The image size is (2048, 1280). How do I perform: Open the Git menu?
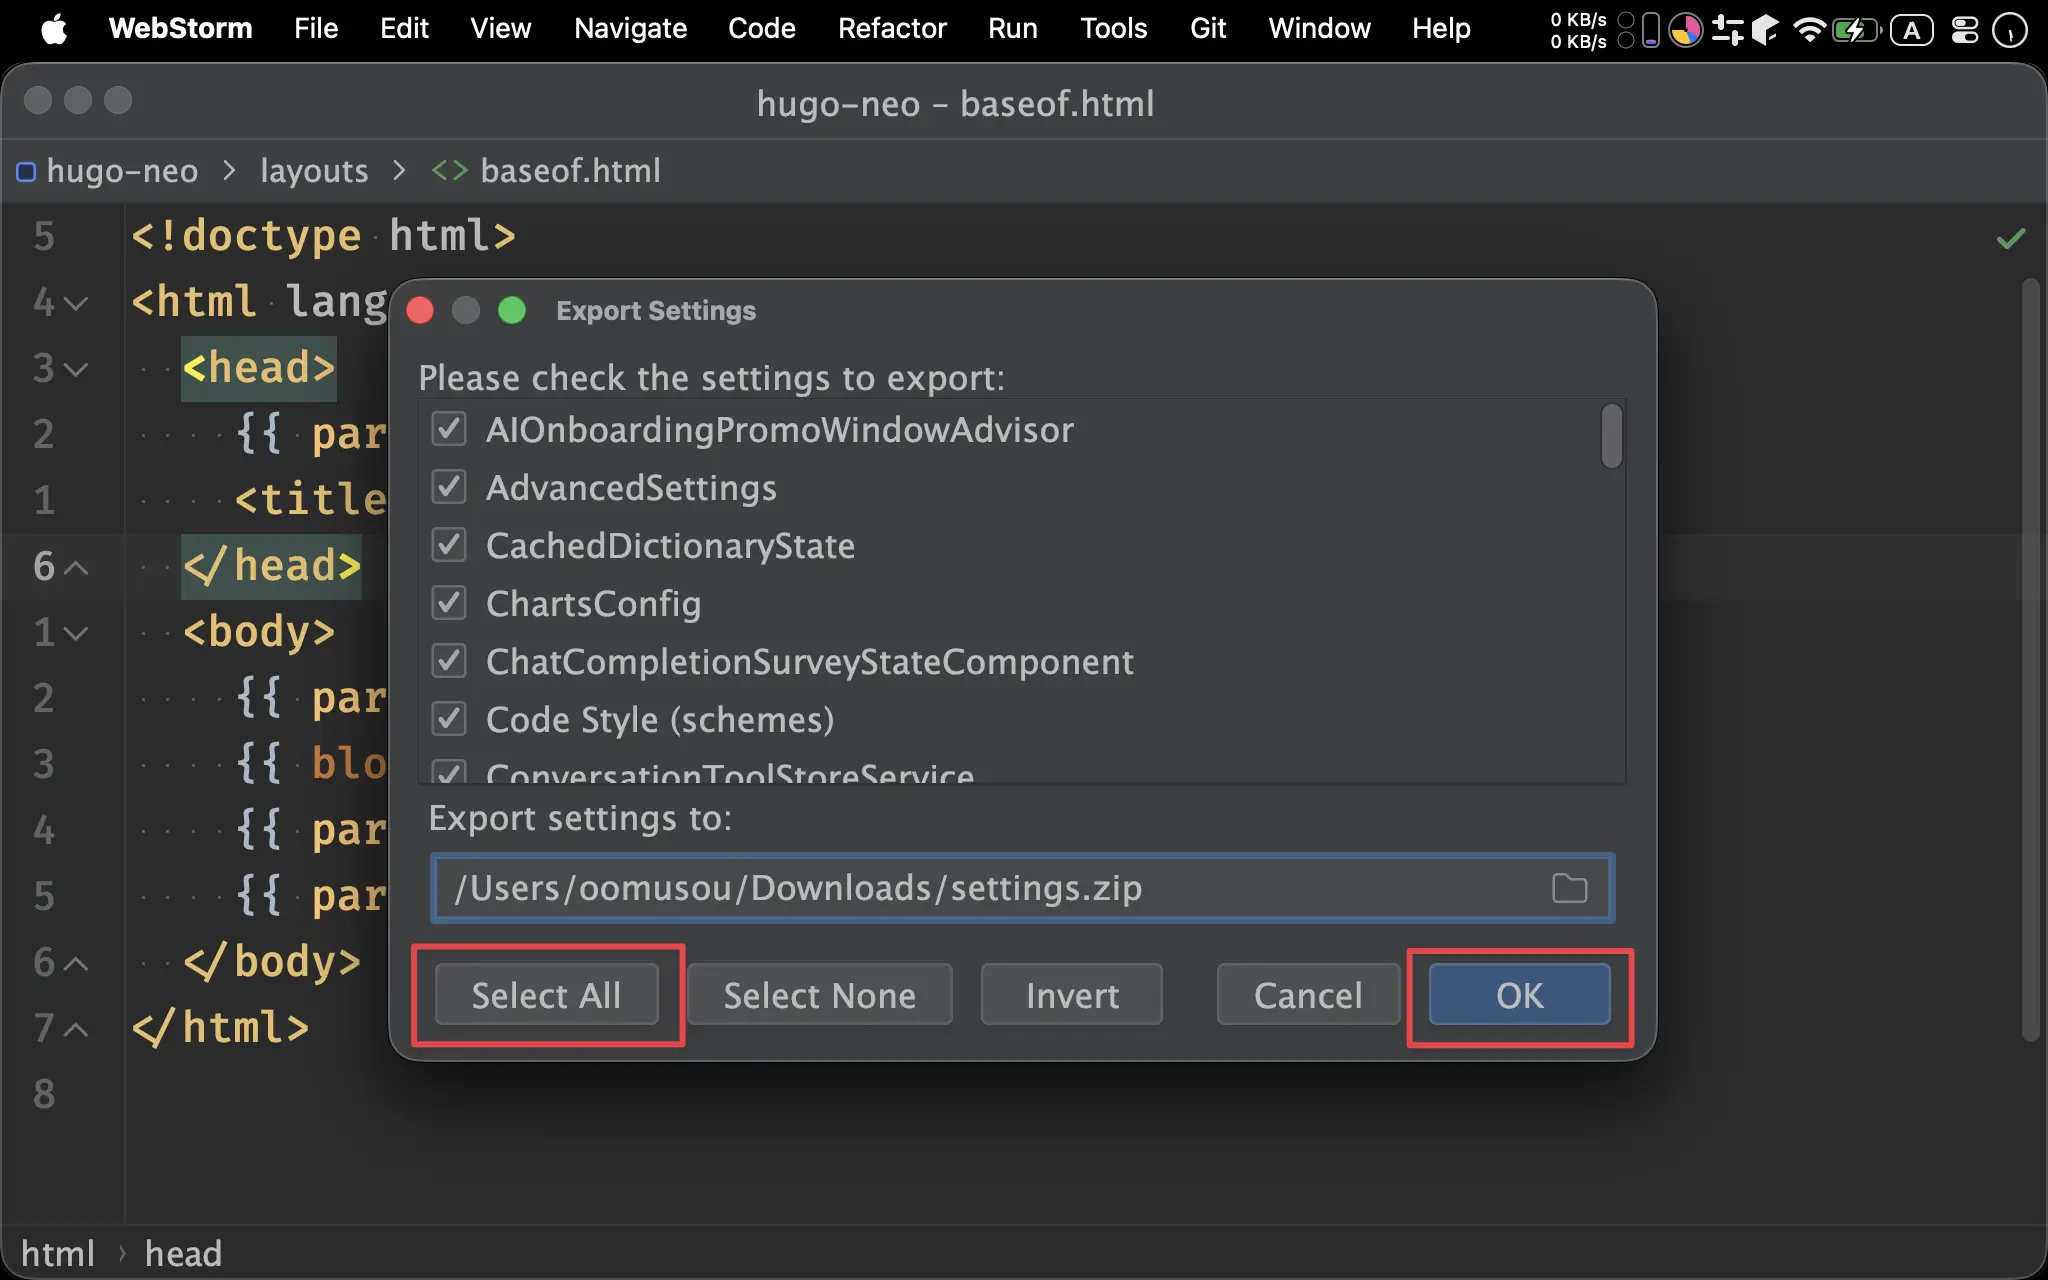click(x=1208, y=29)
